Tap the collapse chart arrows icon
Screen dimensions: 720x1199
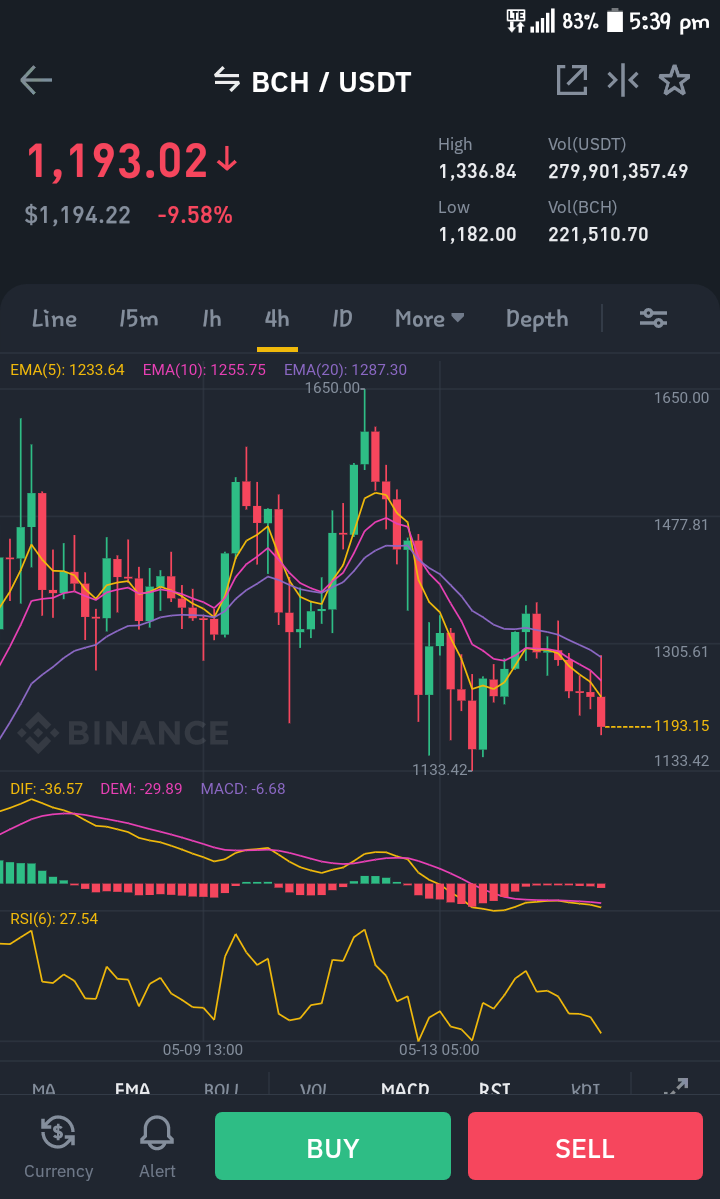pyautogui.click(x=623, y=80)
